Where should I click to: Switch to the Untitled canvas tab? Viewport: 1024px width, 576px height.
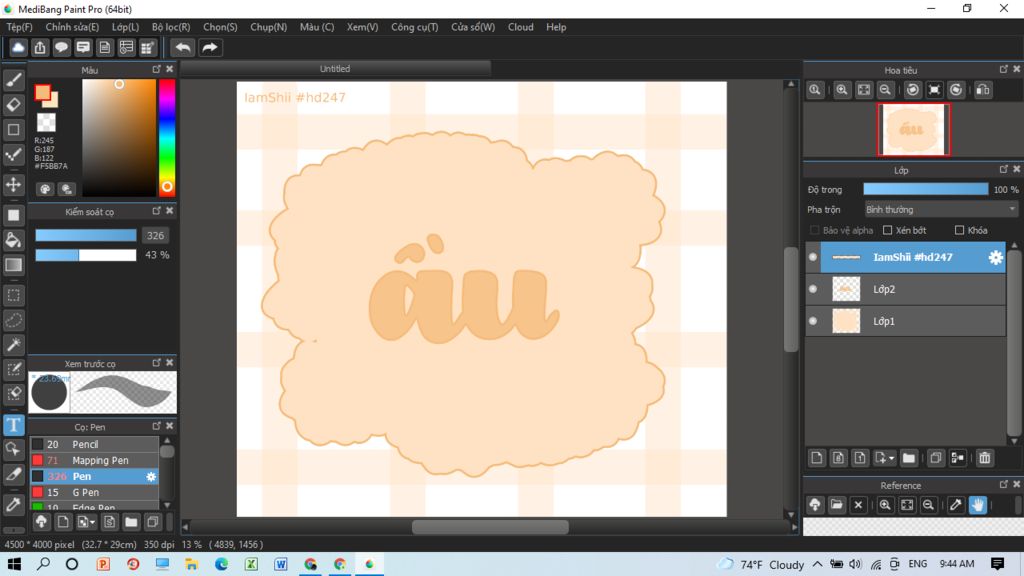tap(335, 69)
